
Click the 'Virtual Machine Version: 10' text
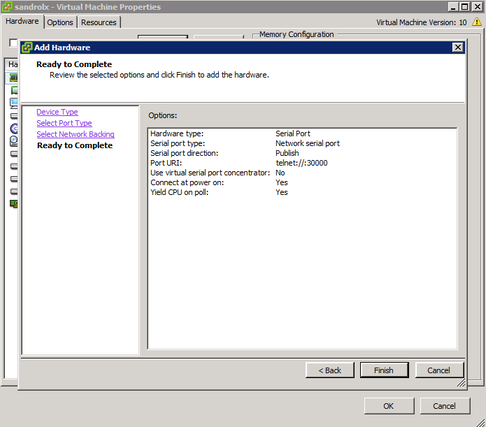(x=421, y=22)
